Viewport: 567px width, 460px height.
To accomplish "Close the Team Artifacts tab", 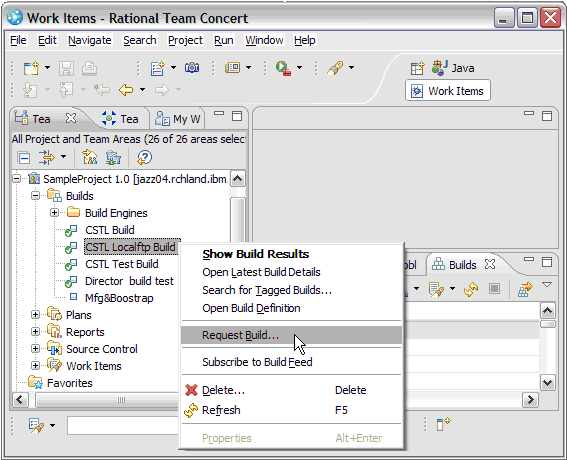I will coord(71,118).
